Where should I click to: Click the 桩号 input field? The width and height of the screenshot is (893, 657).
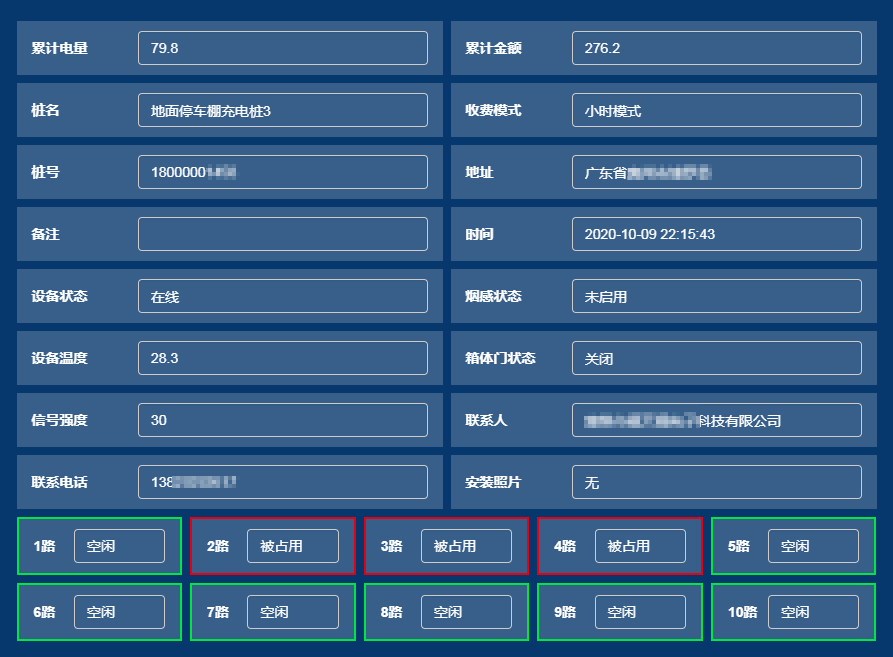click(283, 172)
